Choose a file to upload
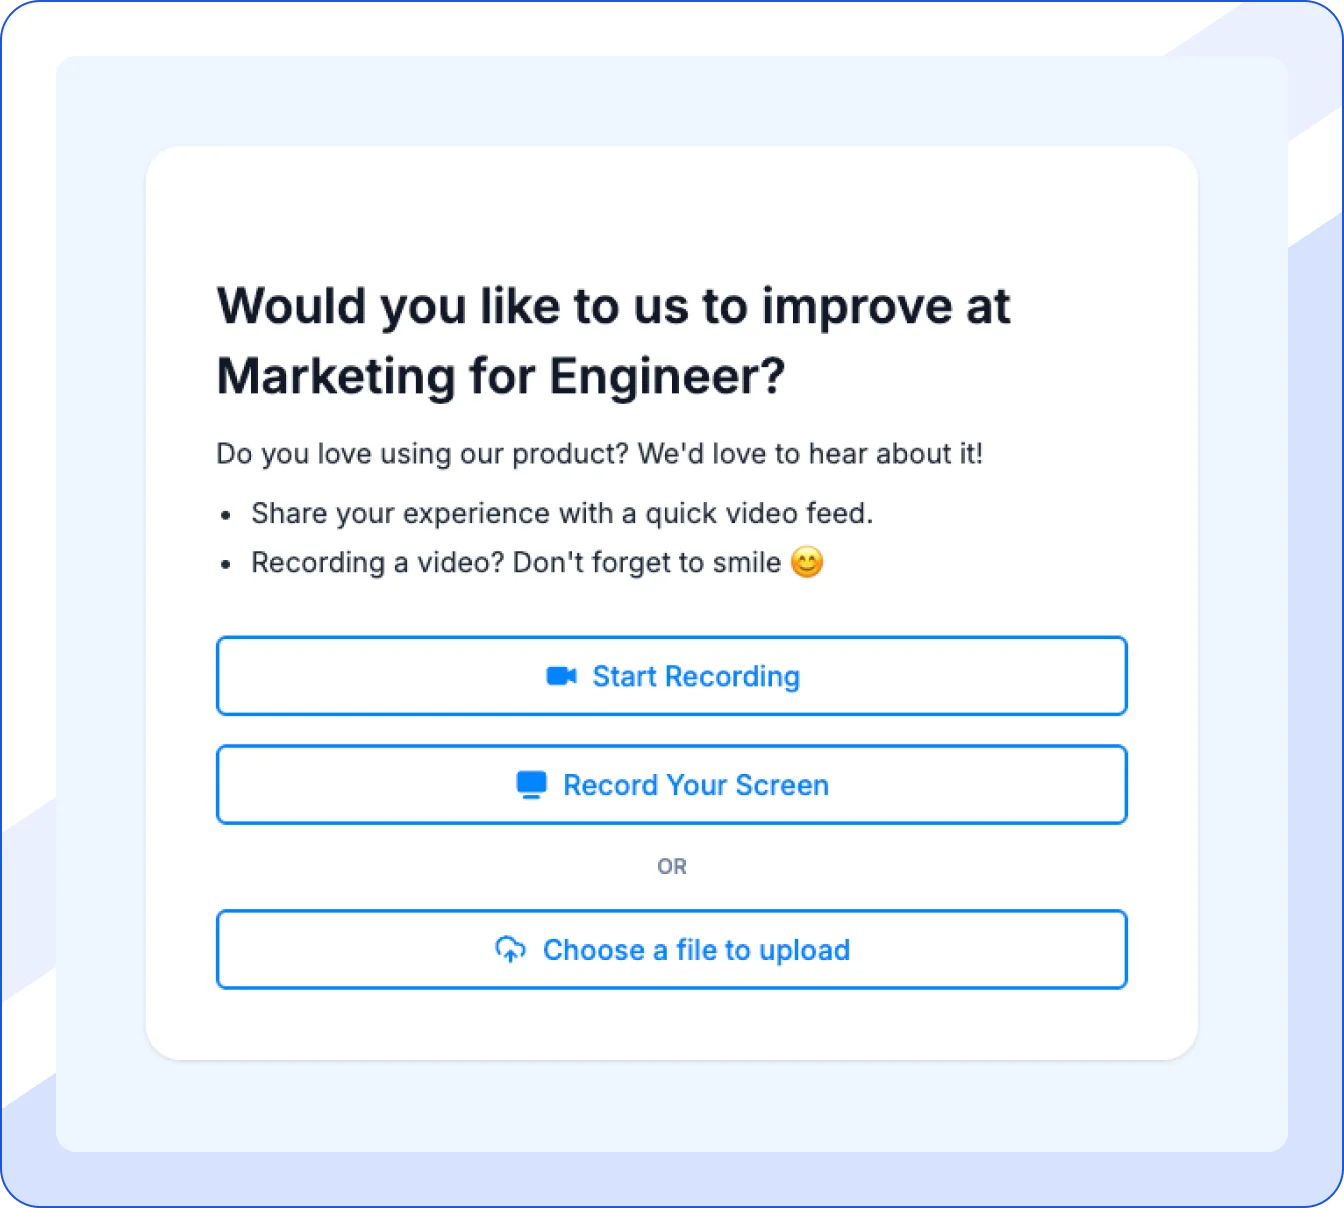Screen dimensions: 1344x1208 (672, 950)
